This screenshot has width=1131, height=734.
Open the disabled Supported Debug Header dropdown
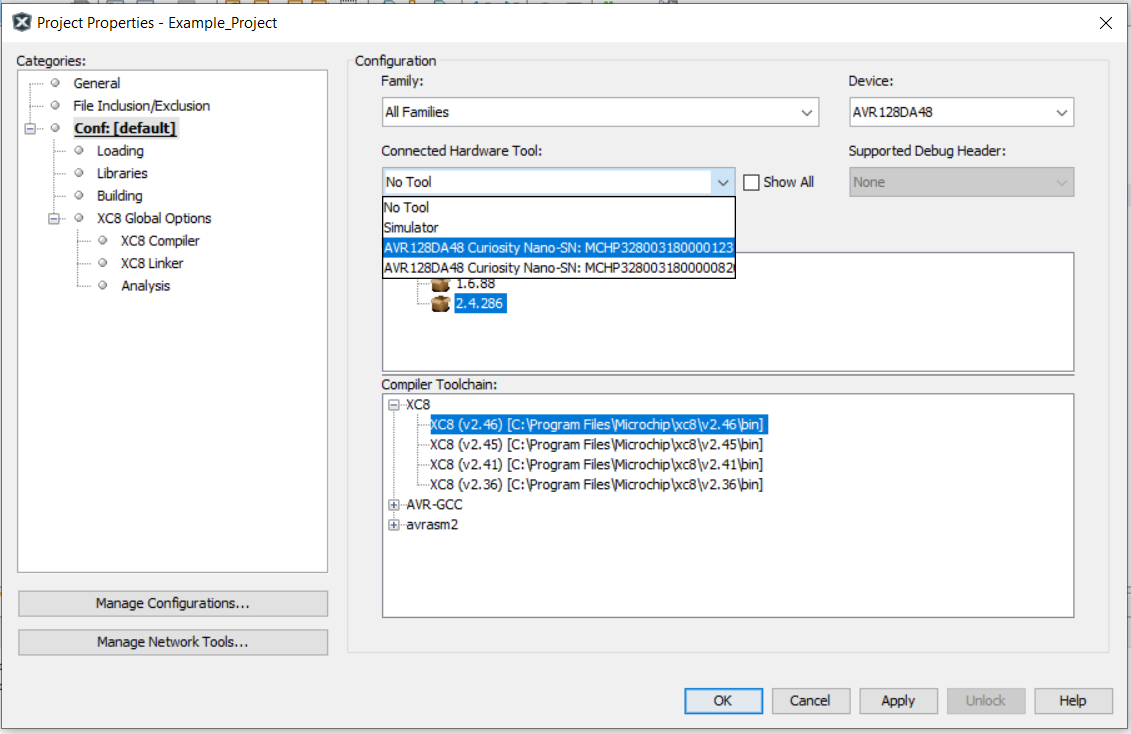click(961, 182)
